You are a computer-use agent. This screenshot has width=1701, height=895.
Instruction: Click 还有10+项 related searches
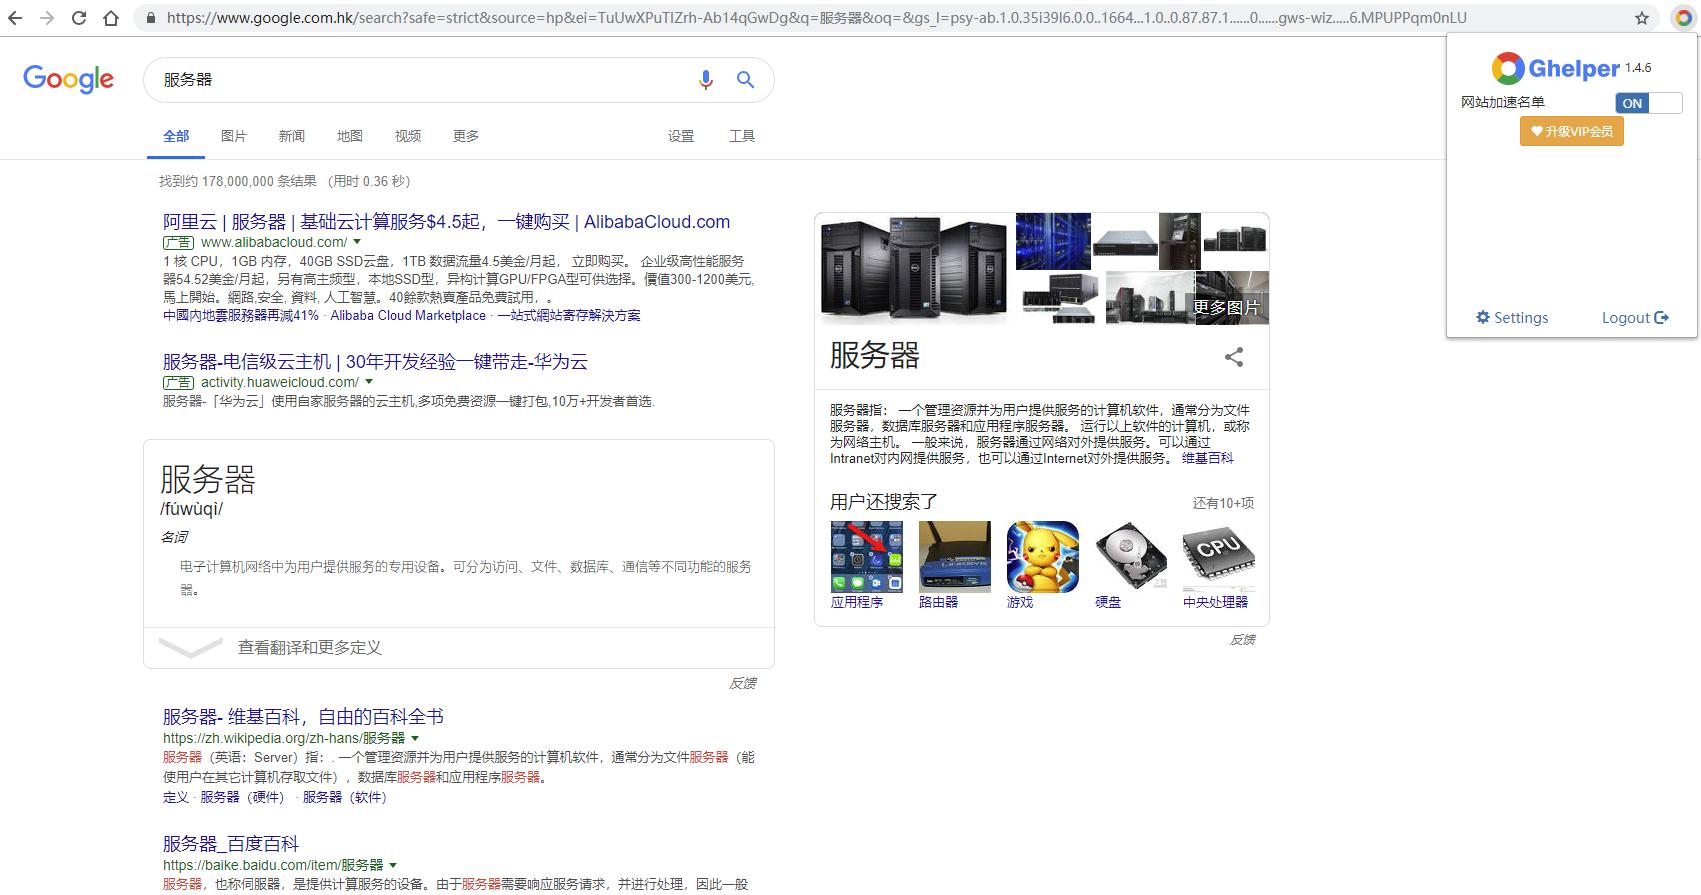click(x=1223, y=503)
